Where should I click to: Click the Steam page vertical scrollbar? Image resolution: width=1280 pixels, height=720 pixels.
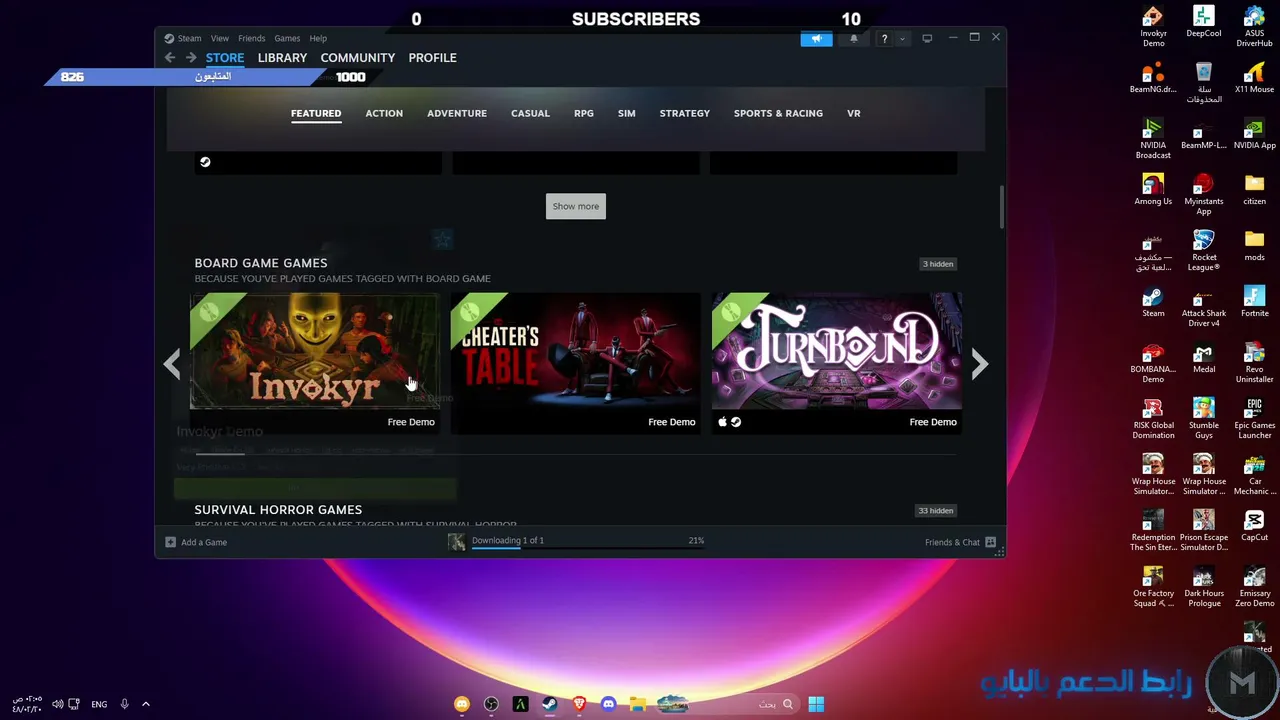tap(1001, 206)
